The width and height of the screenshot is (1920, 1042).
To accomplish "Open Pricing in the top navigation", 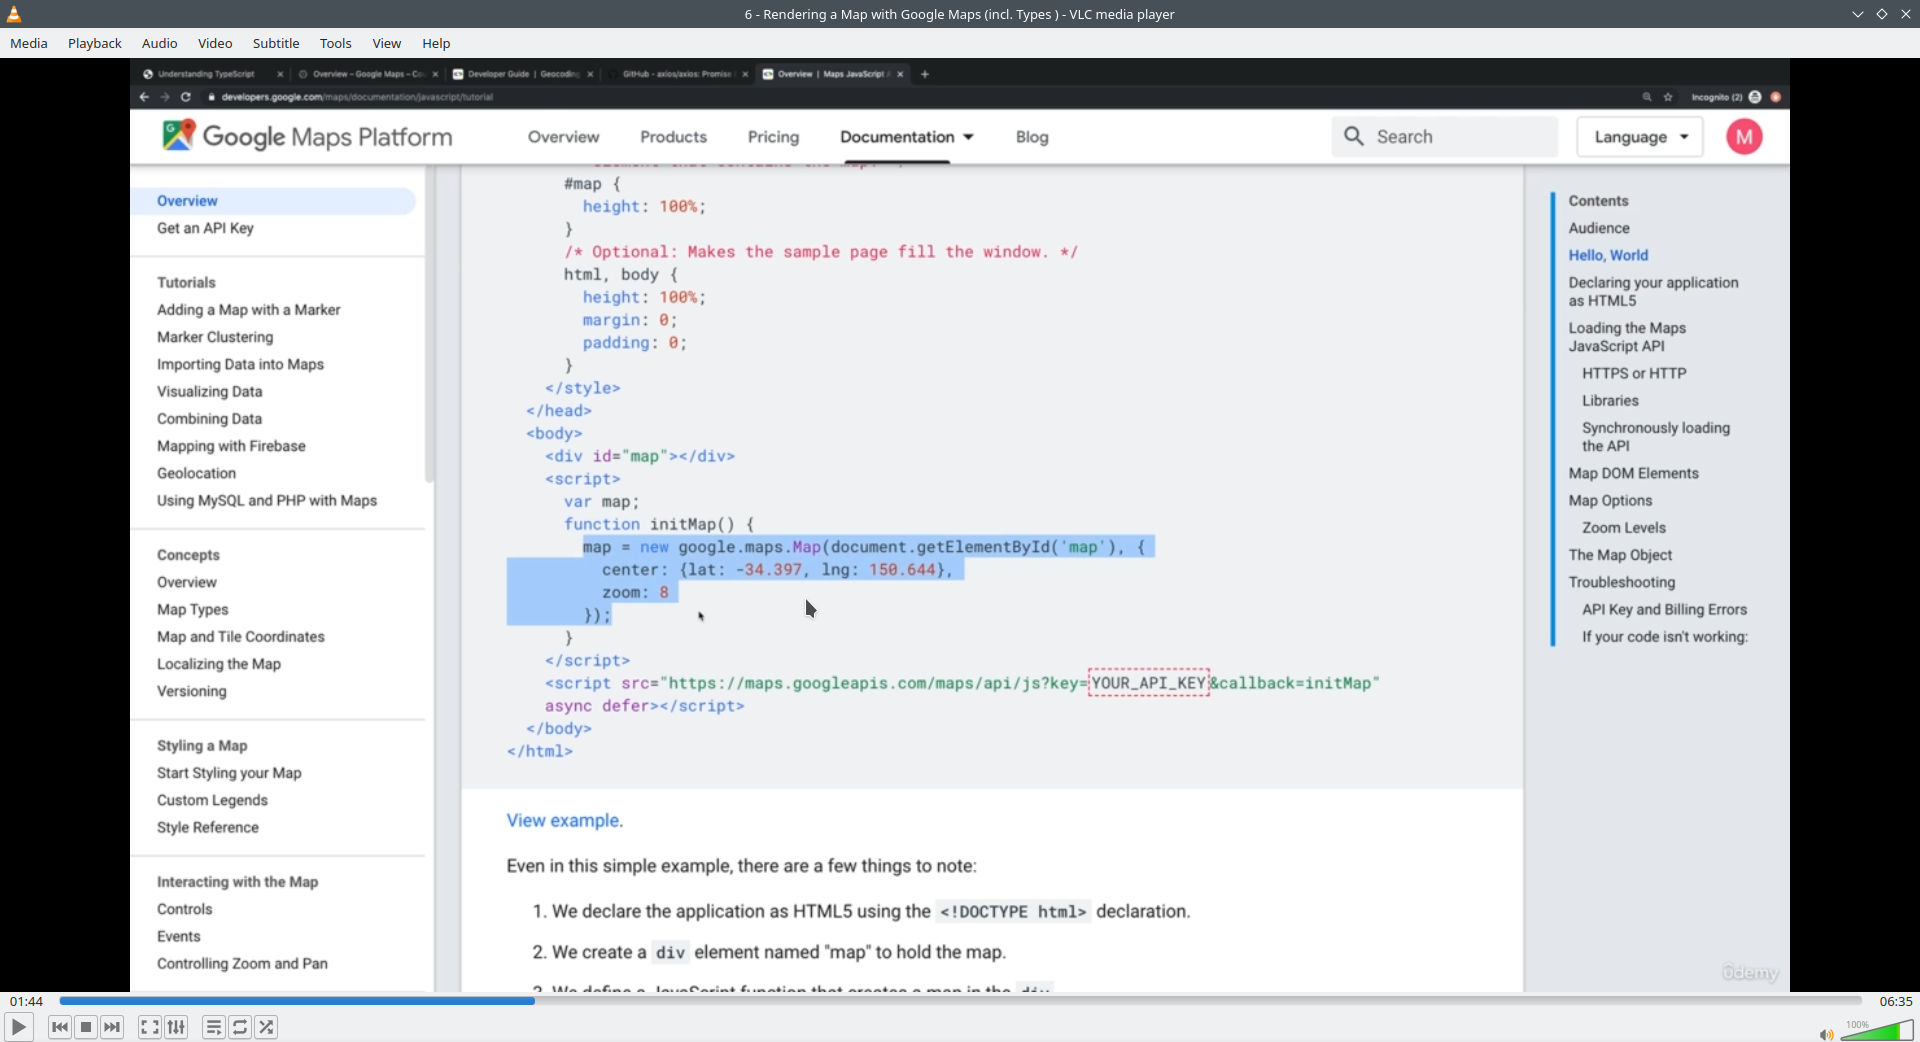I will click(773, 137).
